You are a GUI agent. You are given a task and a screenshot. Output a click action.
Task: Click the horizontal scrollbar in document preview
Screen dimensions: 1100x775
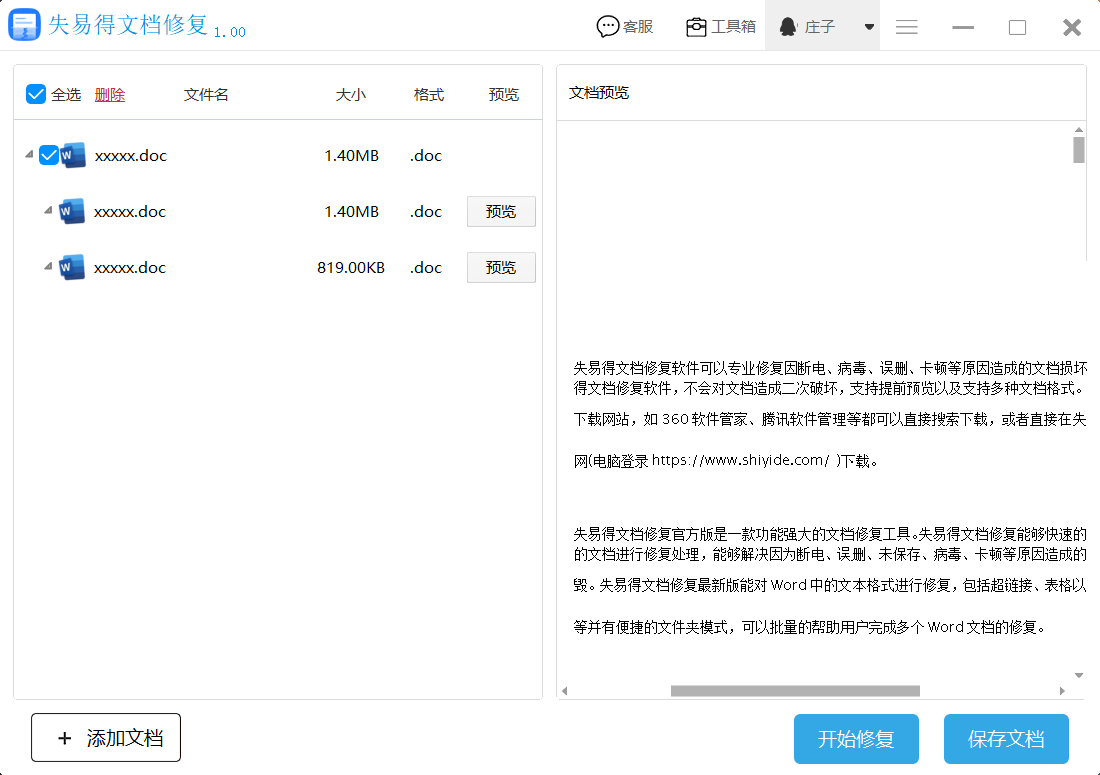[795, 691]
